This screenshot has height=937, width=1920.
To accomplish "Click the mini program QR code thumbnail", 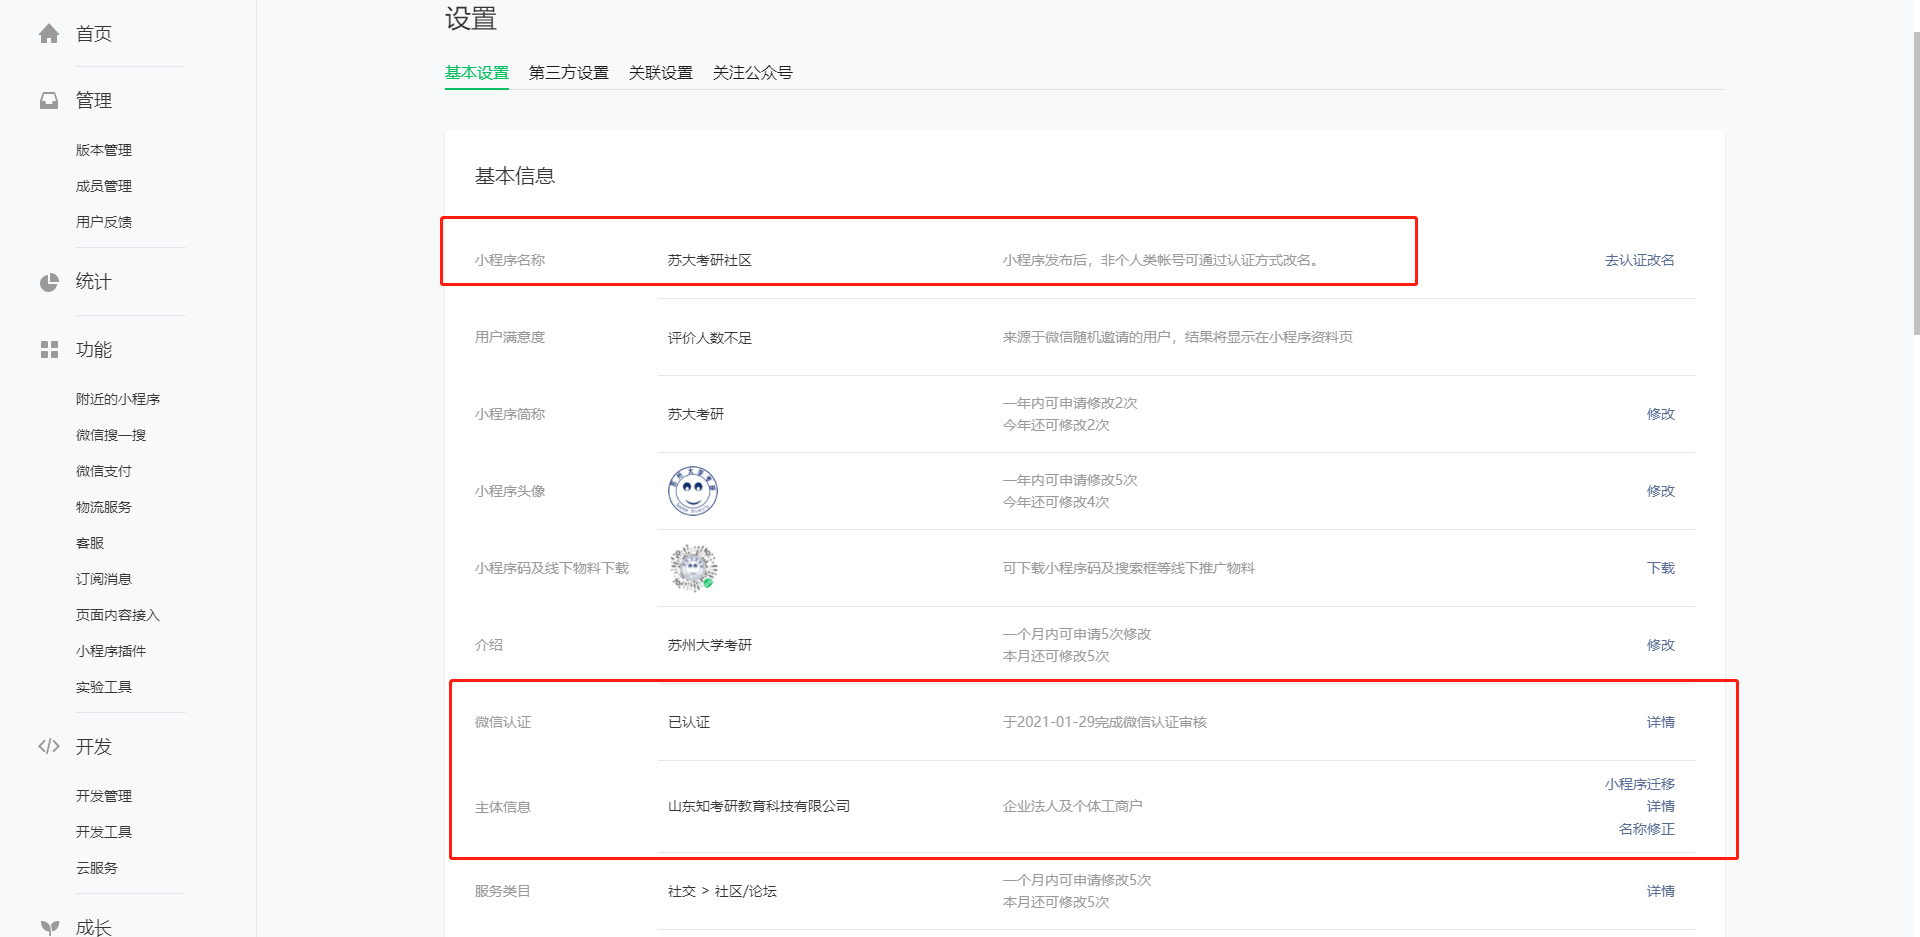I will coord(693,568).
